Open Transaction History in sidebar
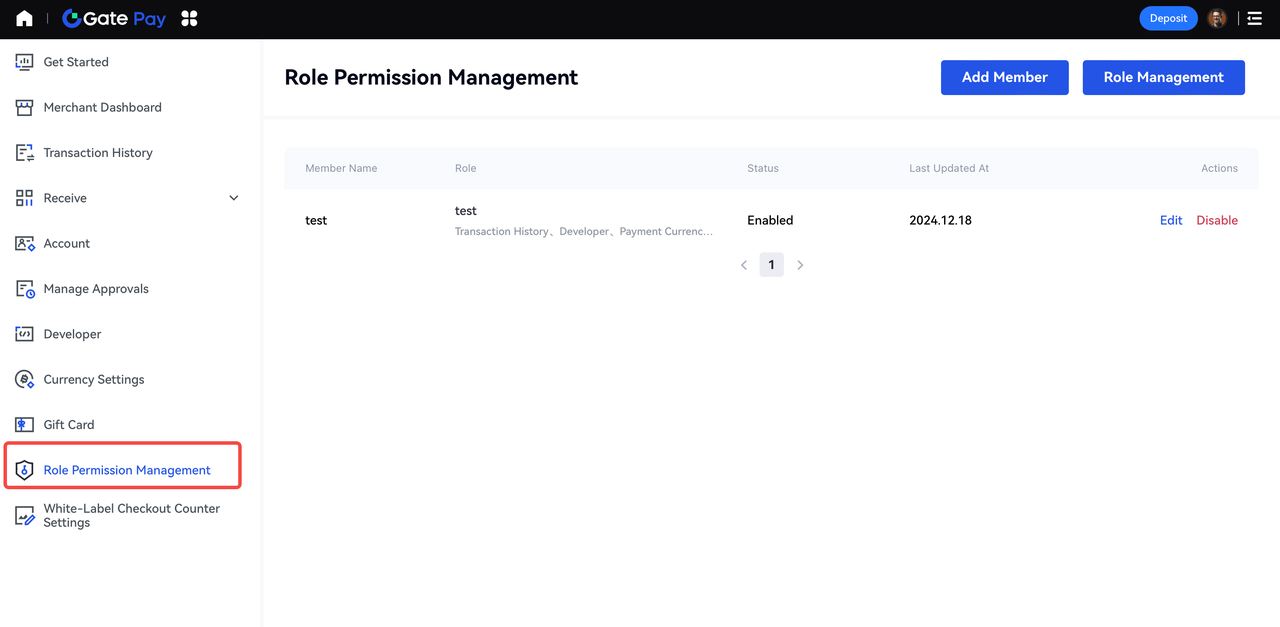This screenshot has height=627, width=1280. pos(98,153)
